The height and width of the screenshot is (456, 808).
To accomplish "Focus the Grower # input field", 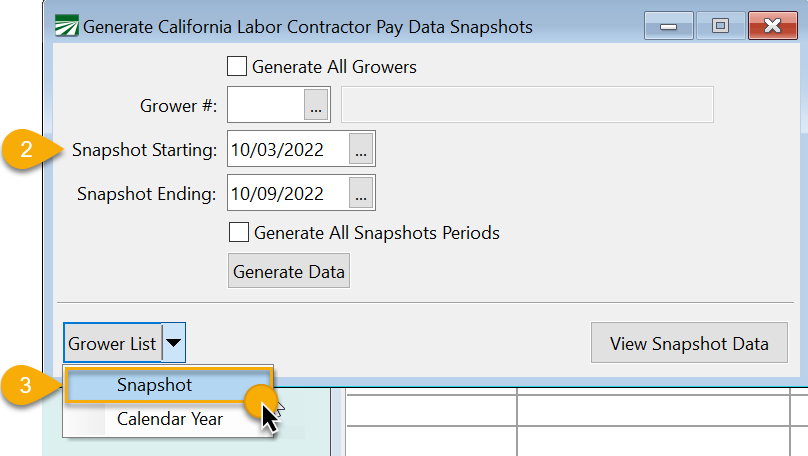I will click(x=265, y=104).
